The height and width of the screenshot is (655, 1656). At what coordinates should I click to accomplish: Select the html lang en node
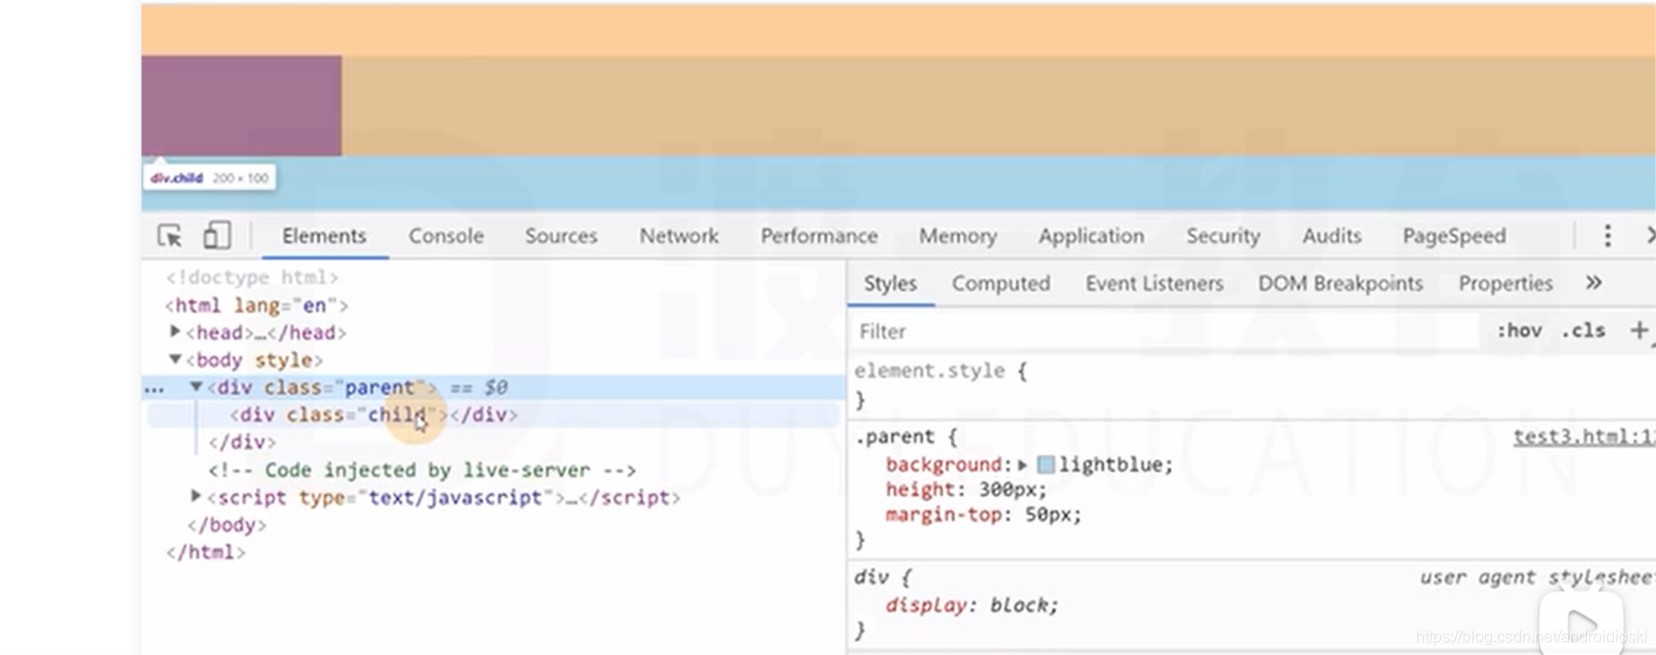[x=257, y=305]
